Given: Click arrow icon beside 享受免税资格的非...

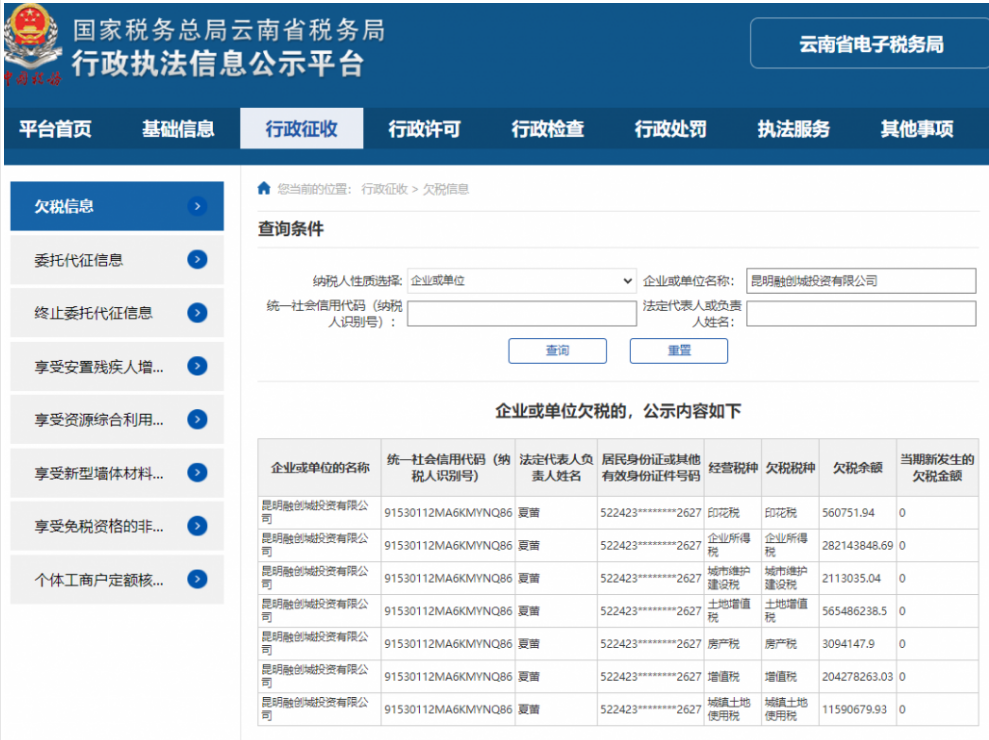Looking at the screenshot, I should pos(197,526).
